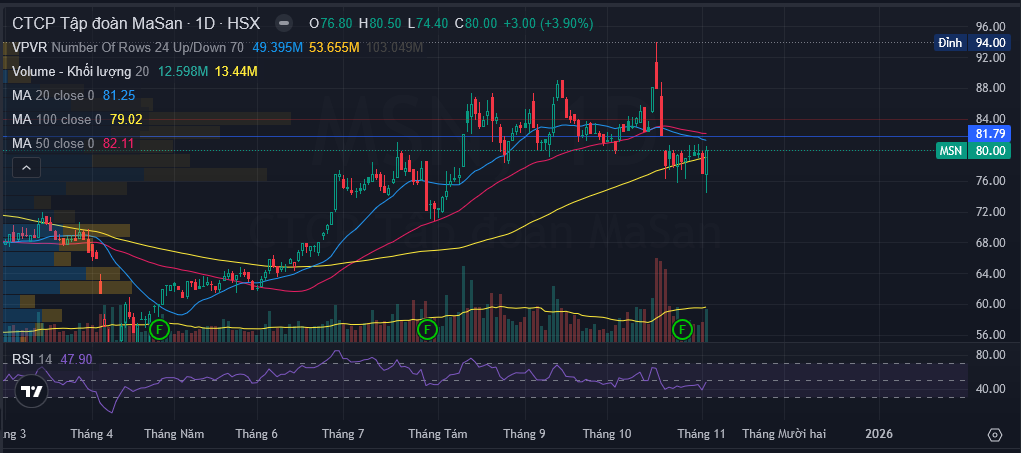Click the first F event marker near Tháng Năm
Screen dimensions: 1021x453
click(158, 328)
